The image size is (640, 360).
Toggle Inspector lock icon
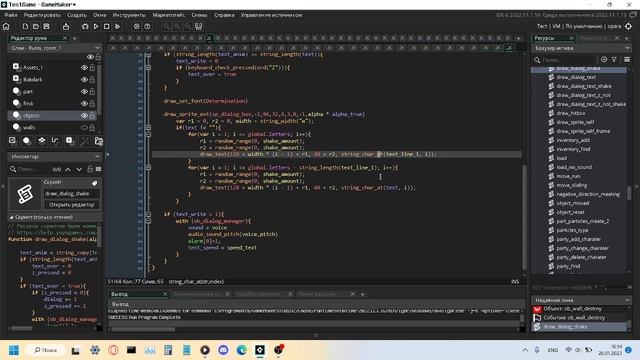[90, 169]
